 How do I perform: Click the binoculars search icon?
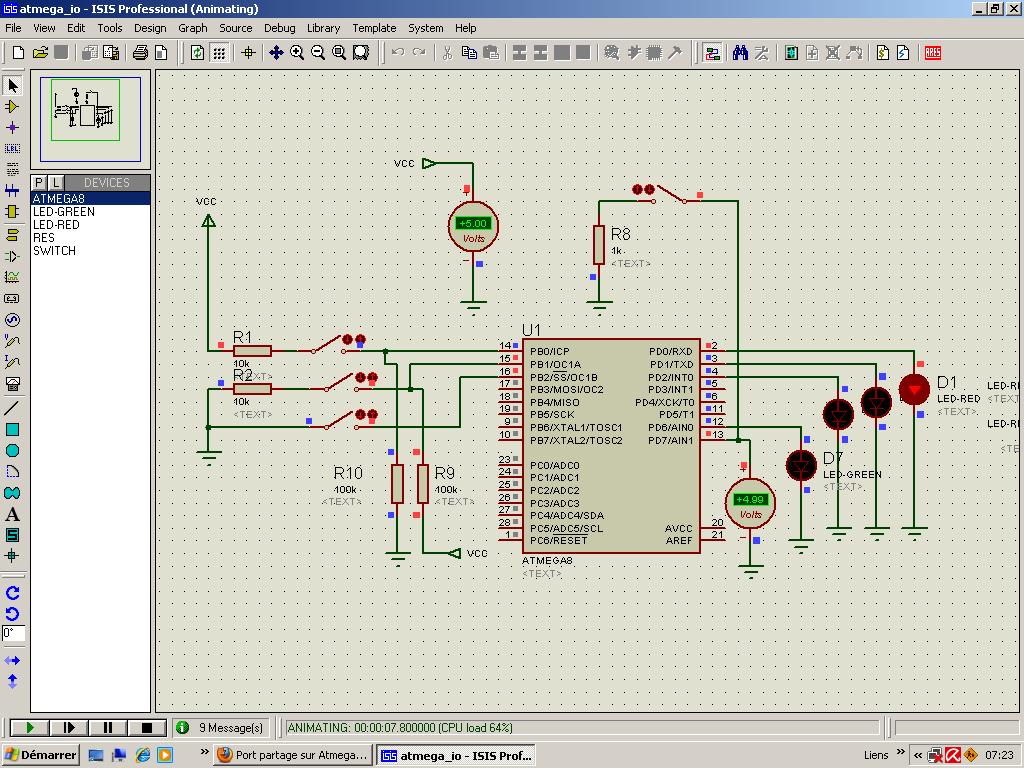(x=740, y=52)
